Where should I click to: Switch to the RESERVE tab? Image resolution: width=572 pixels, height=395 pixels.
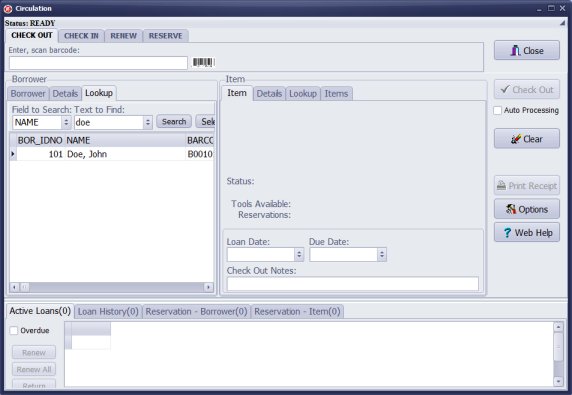(x=166, y=36)
